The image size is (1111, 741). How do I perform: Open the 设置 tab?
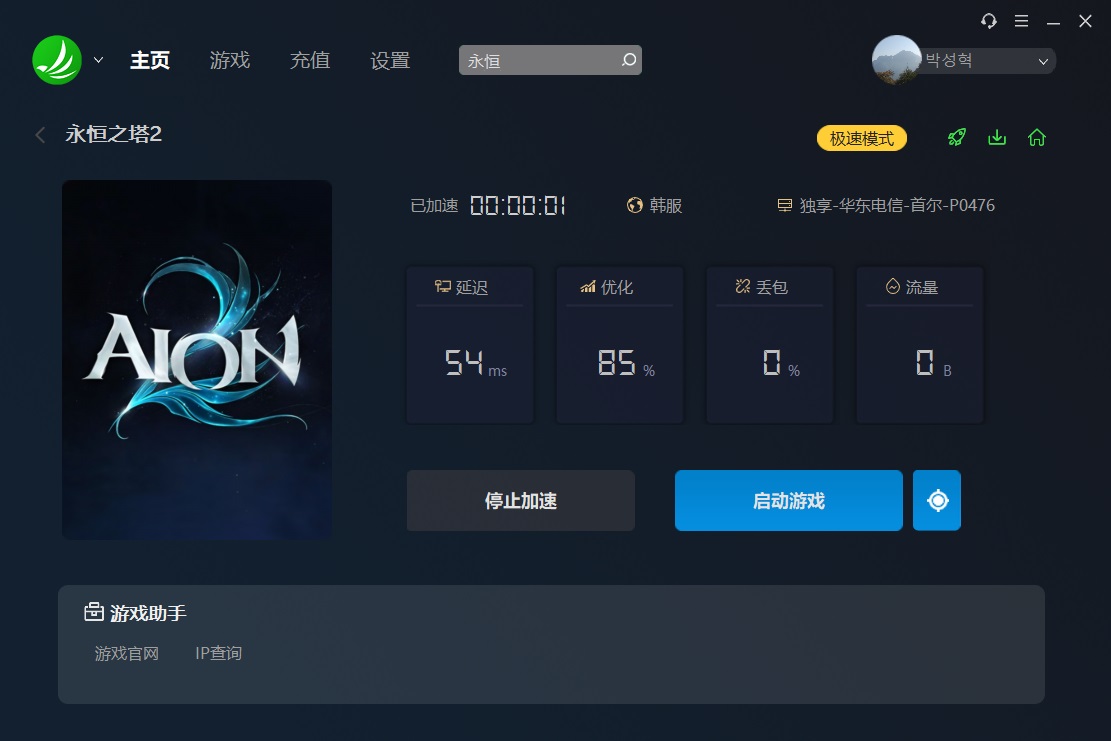click(x=390, y=60)
